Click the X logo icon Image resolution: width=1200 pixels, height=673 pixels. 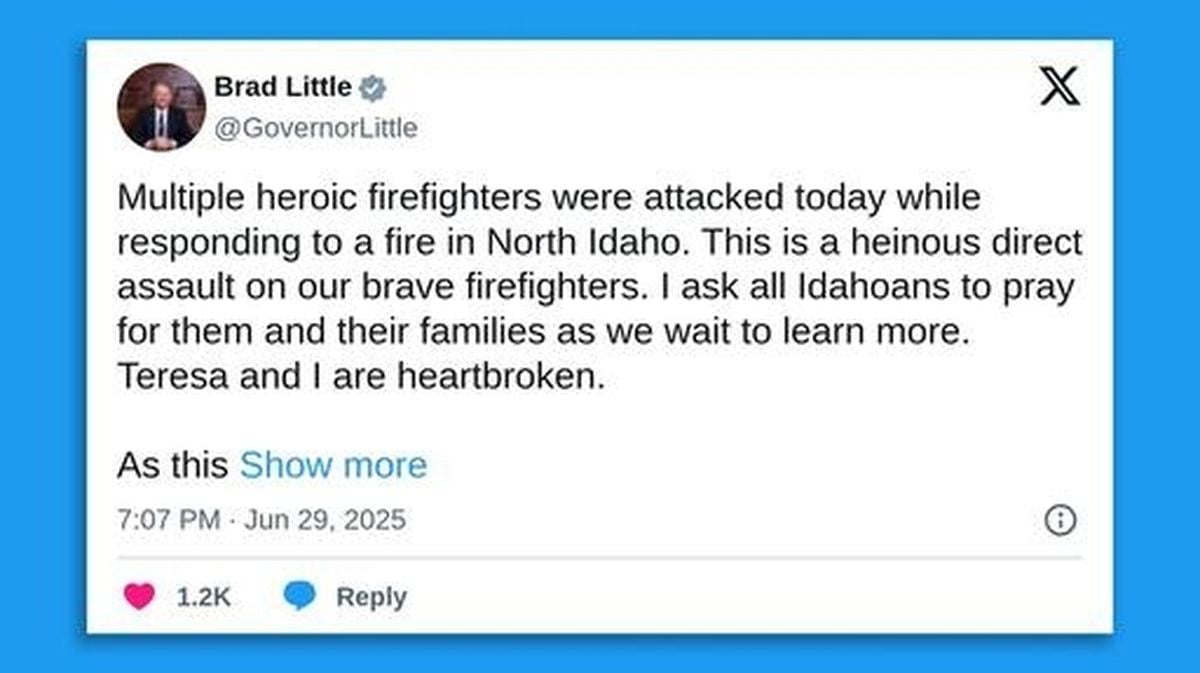[1059, 88]
